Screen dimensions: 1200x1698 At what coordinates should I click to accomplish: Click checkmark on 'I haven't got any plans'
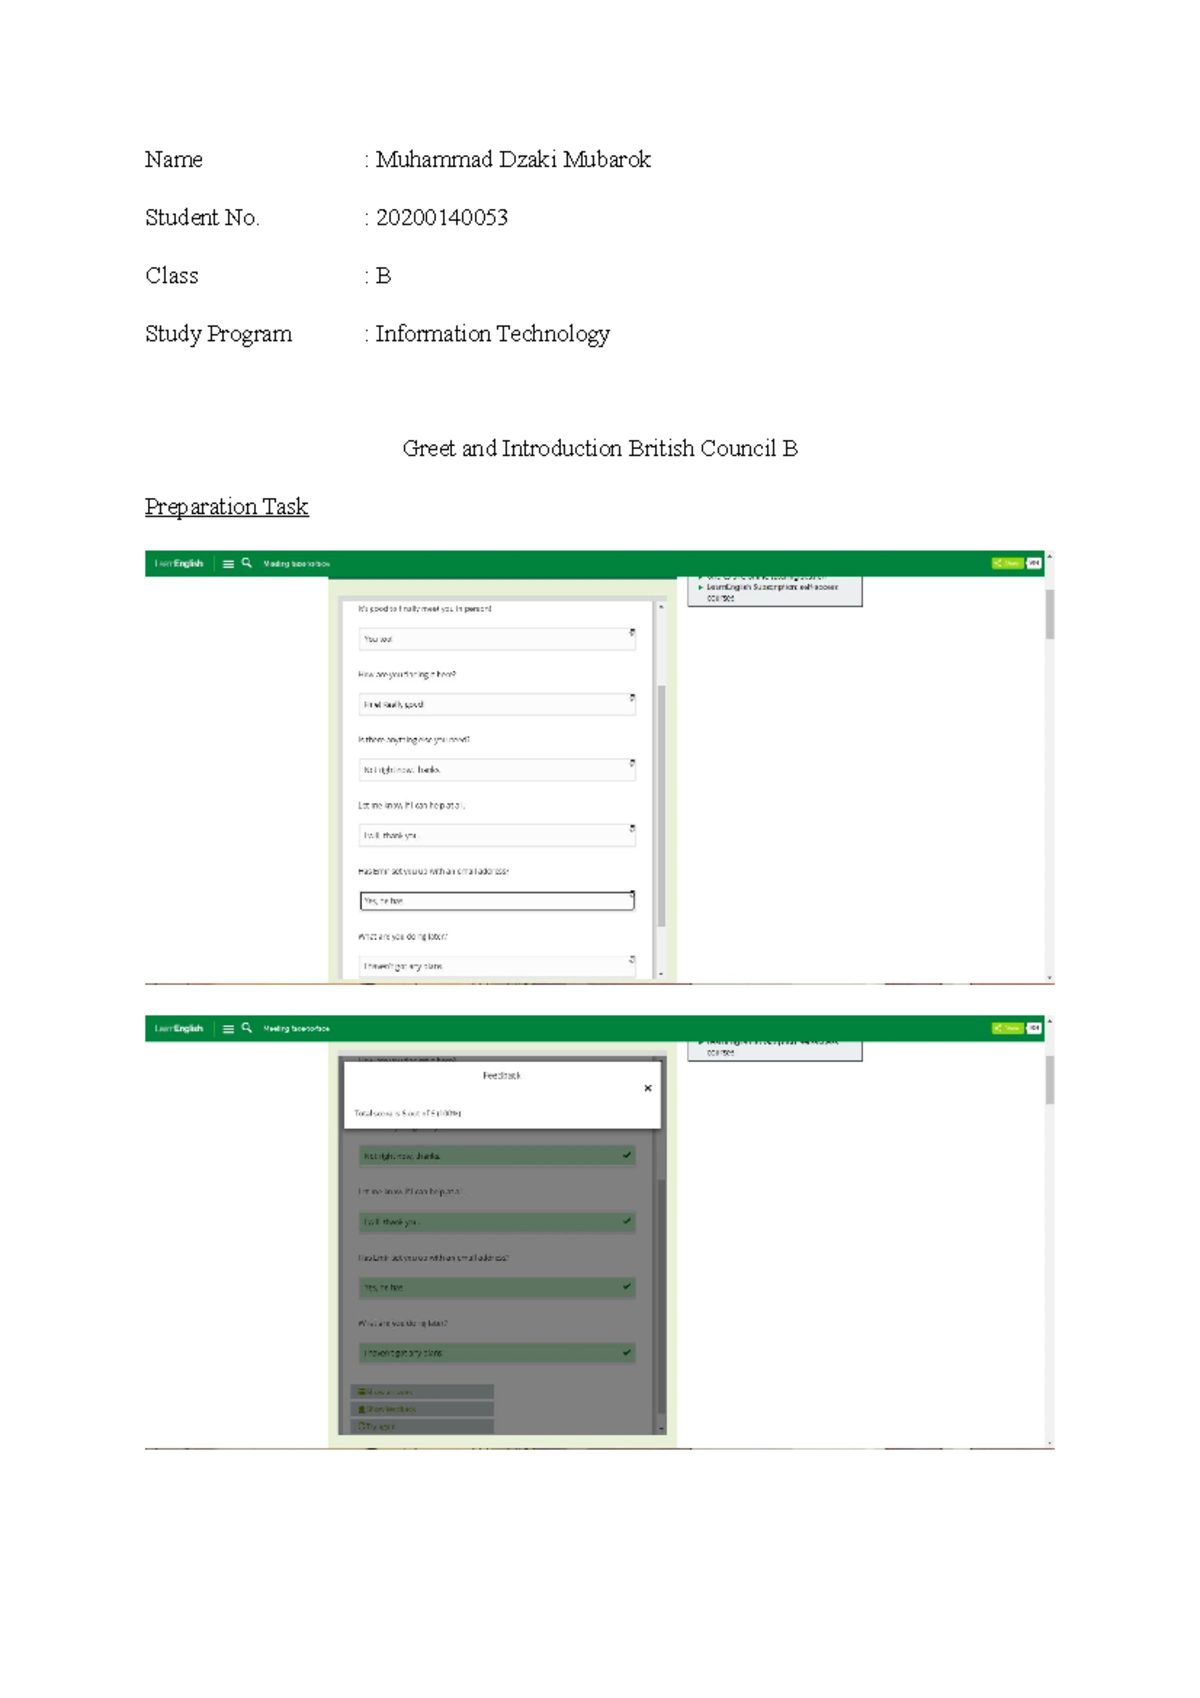627,1353
